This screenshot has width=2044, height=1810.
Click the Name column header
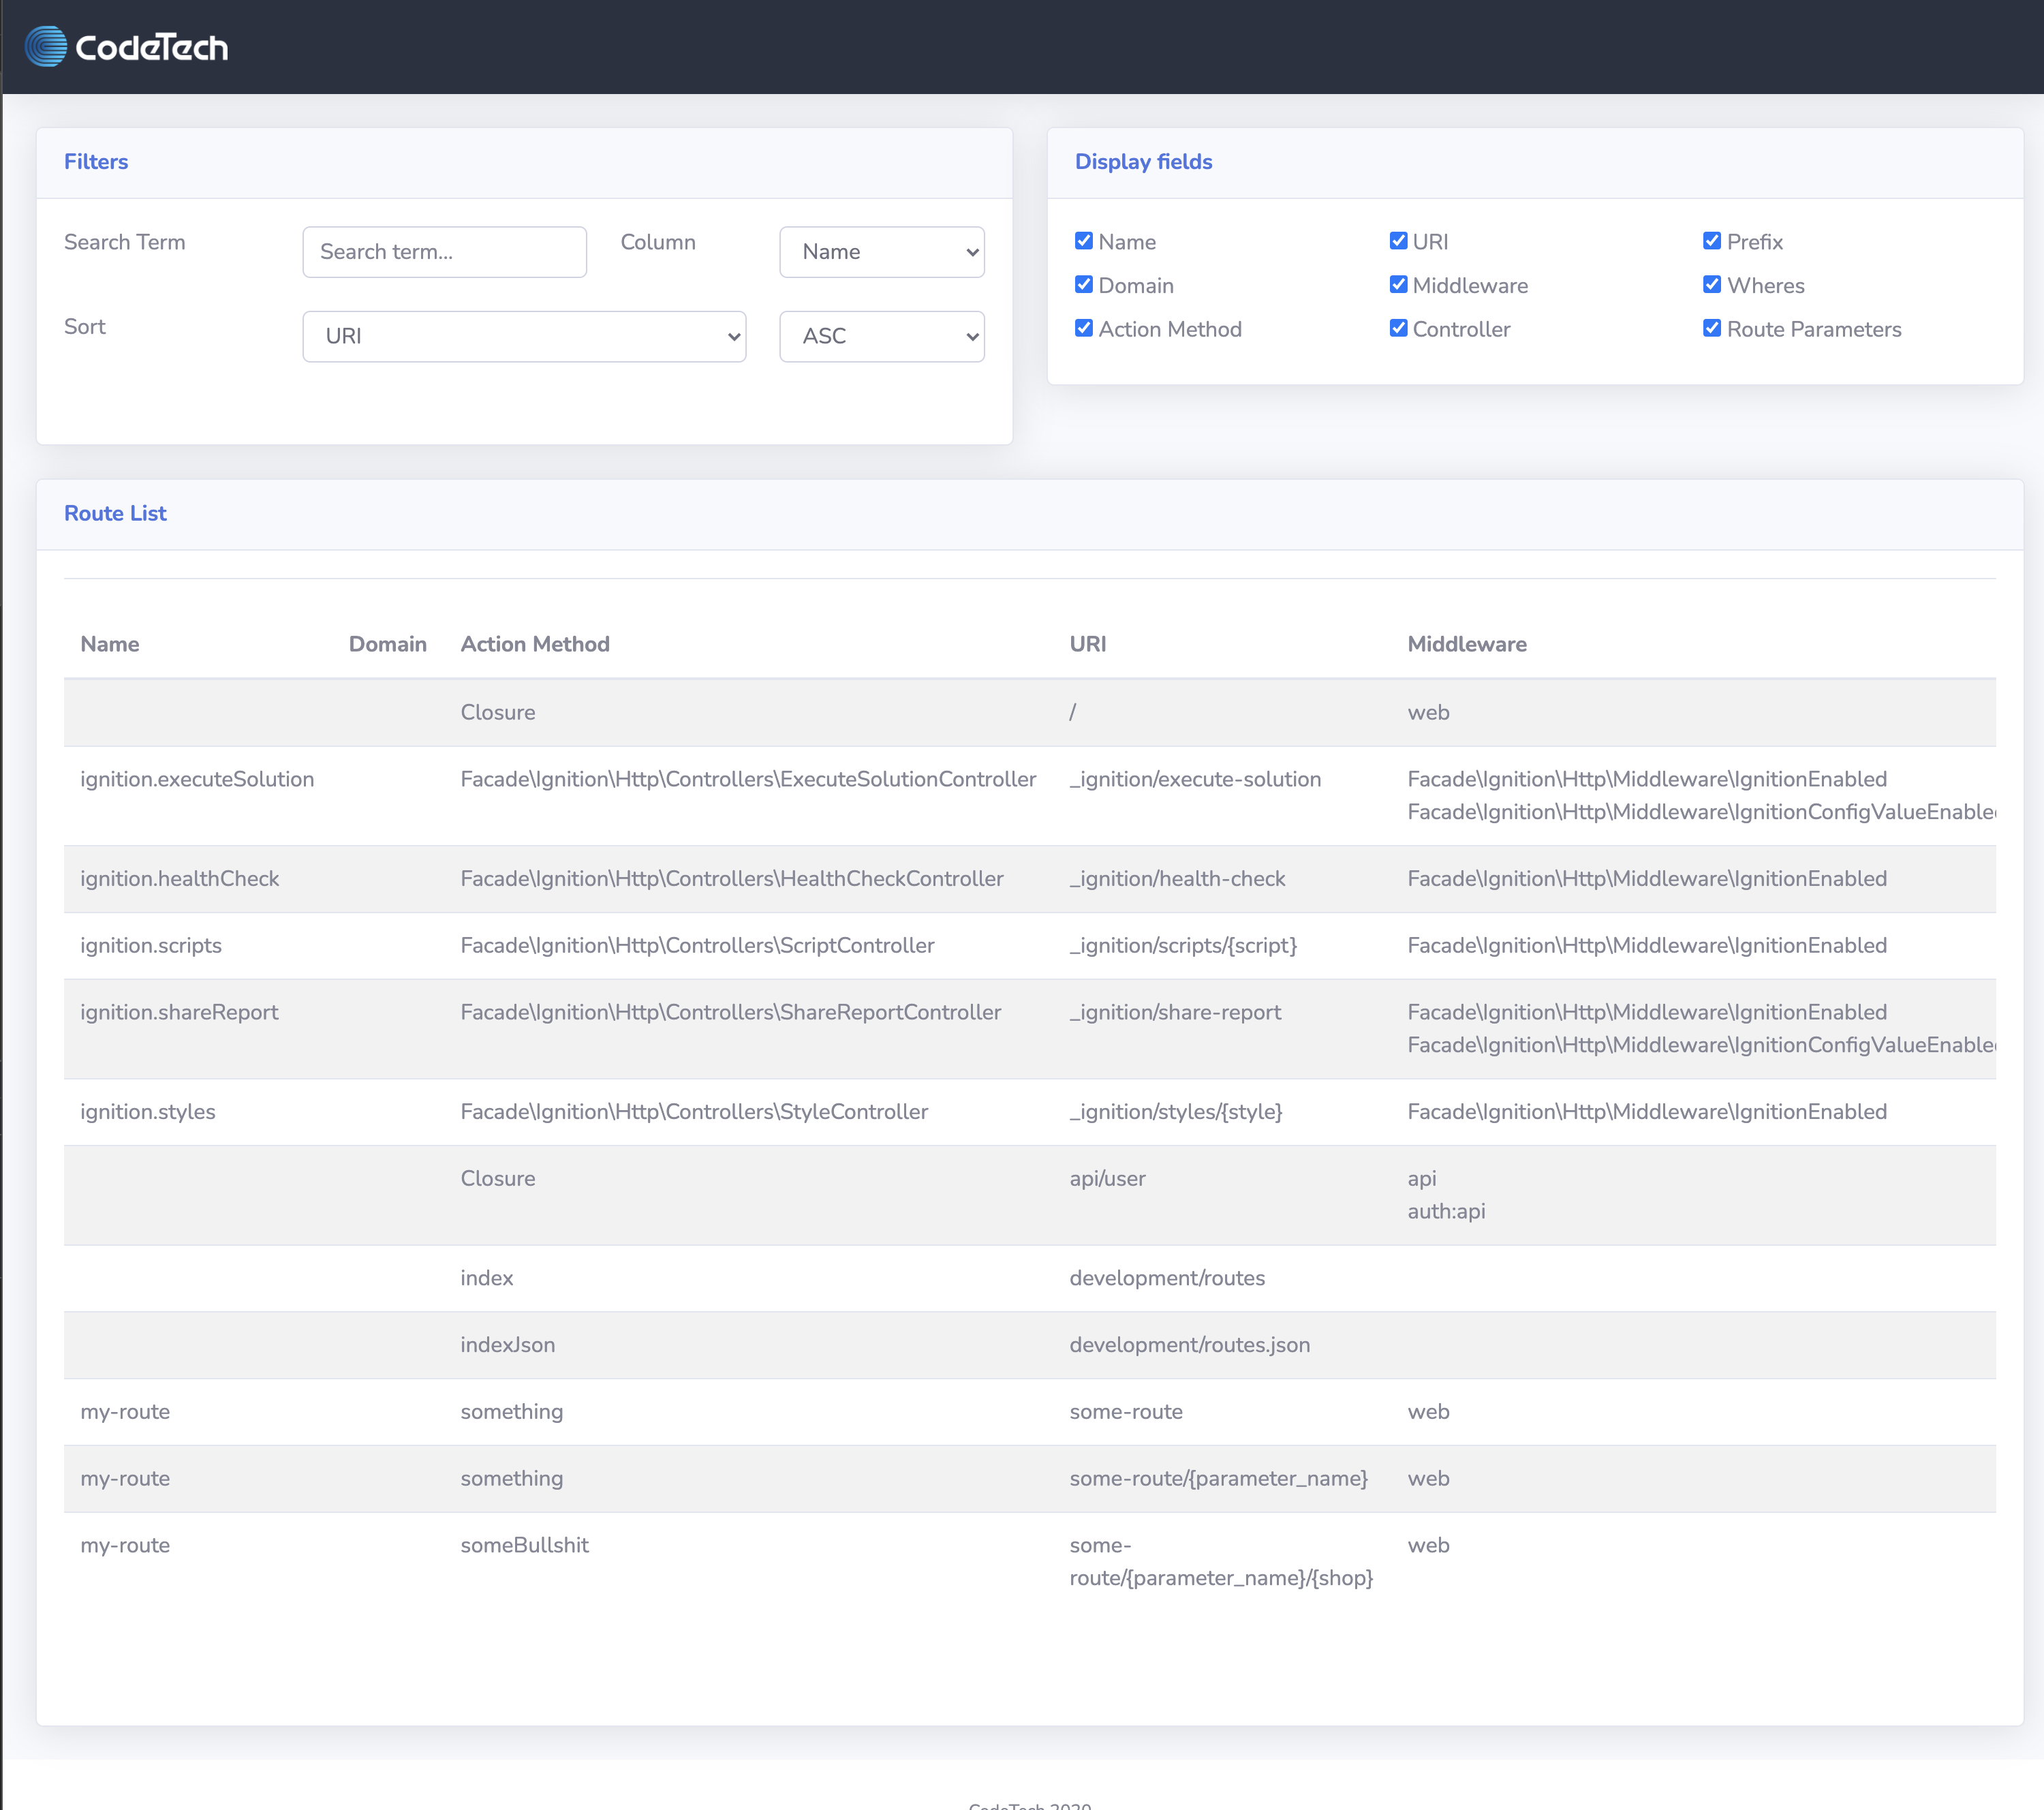coord(110,644)
